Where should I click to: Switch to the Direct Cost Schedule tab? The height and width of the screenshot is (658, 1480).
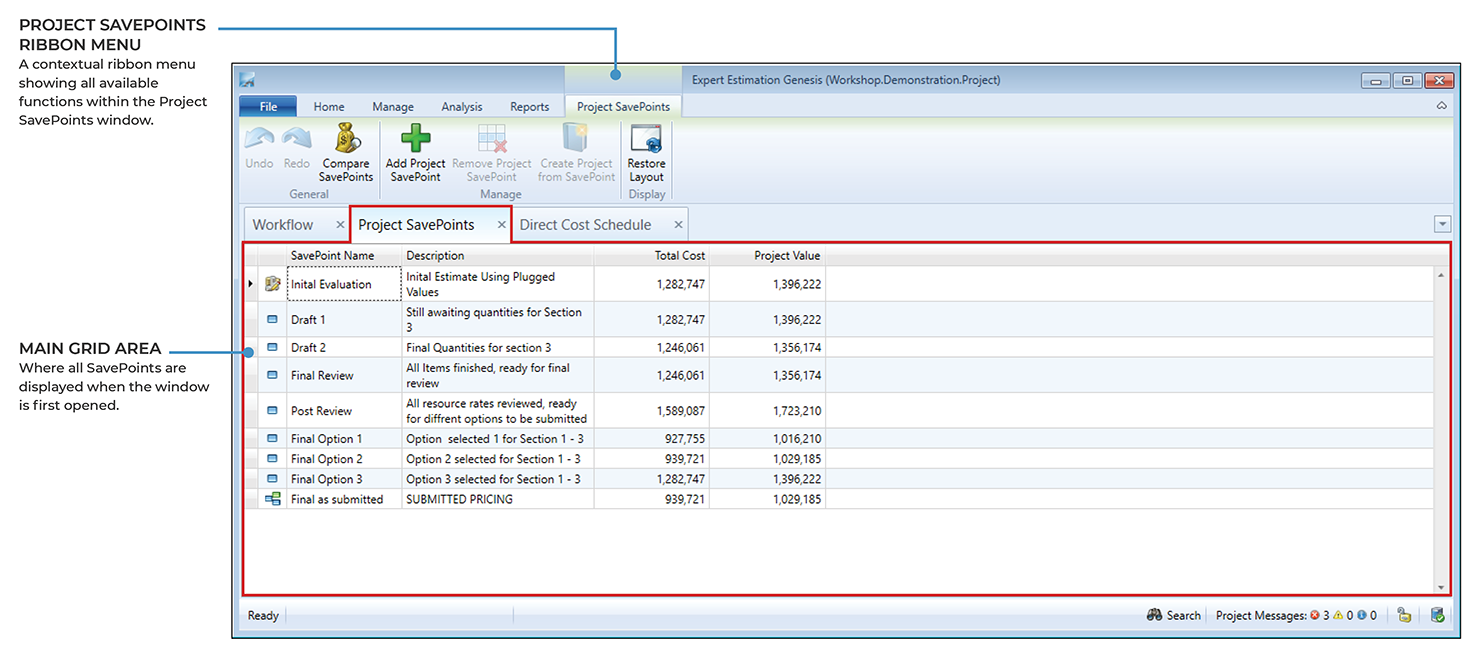585,225
